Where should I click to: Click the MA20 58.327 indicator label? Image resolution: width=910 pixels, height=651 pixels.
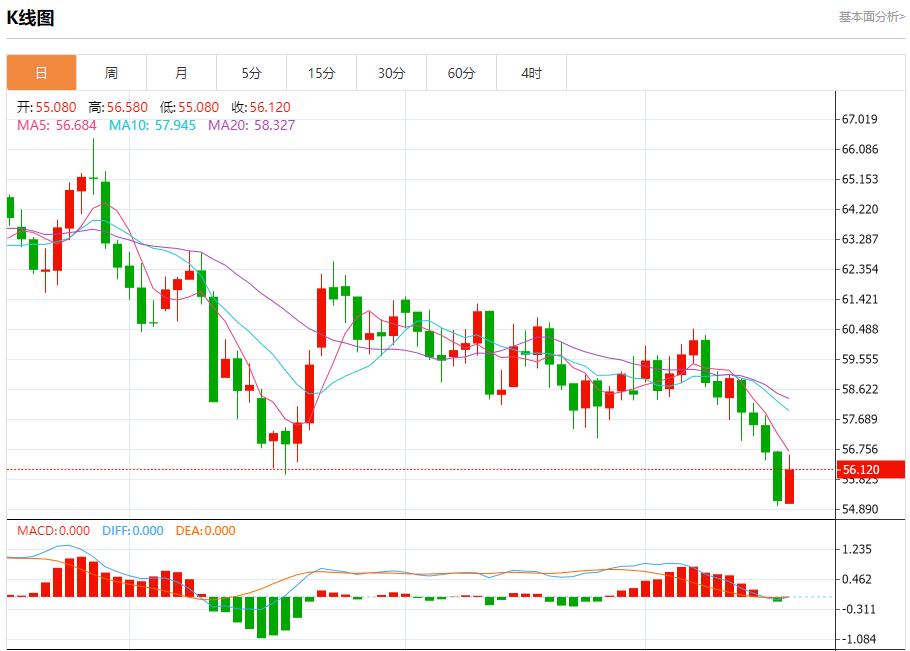pyautogui.click(x=251, y=125)
